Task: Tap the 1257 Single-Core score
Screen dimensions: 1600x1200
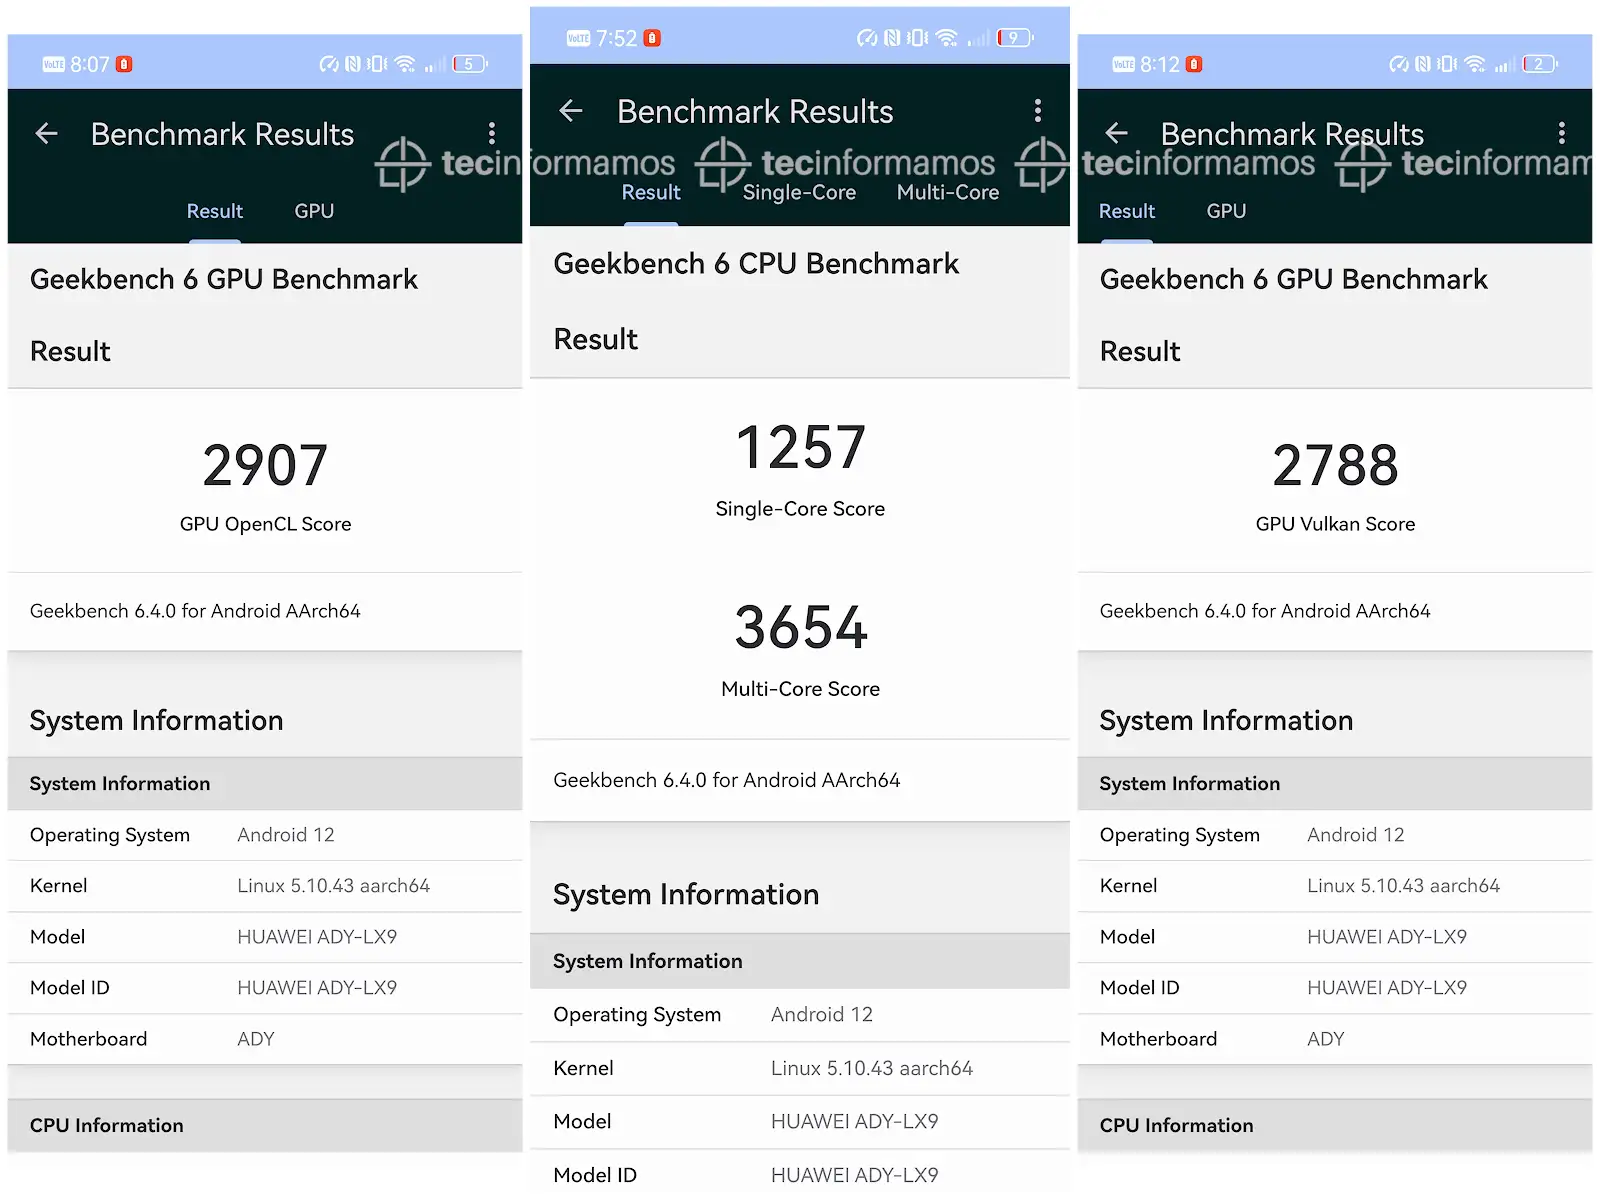Action: 800,447
